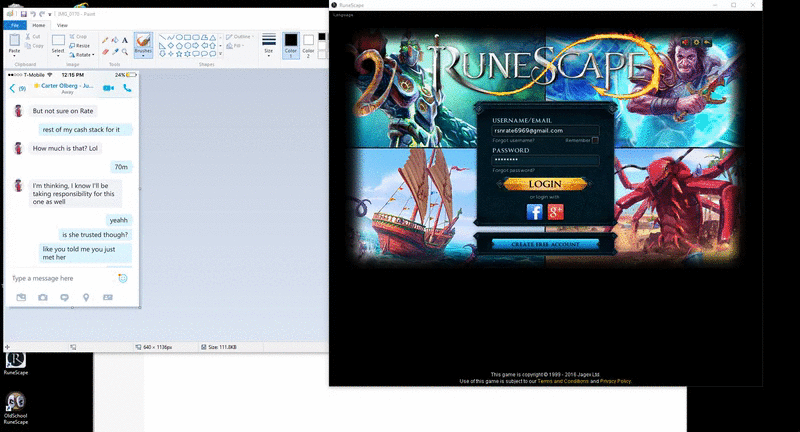800x432 pixels.
Task: Open the Language menu in RuneScape window
Action: coord(343,15)
